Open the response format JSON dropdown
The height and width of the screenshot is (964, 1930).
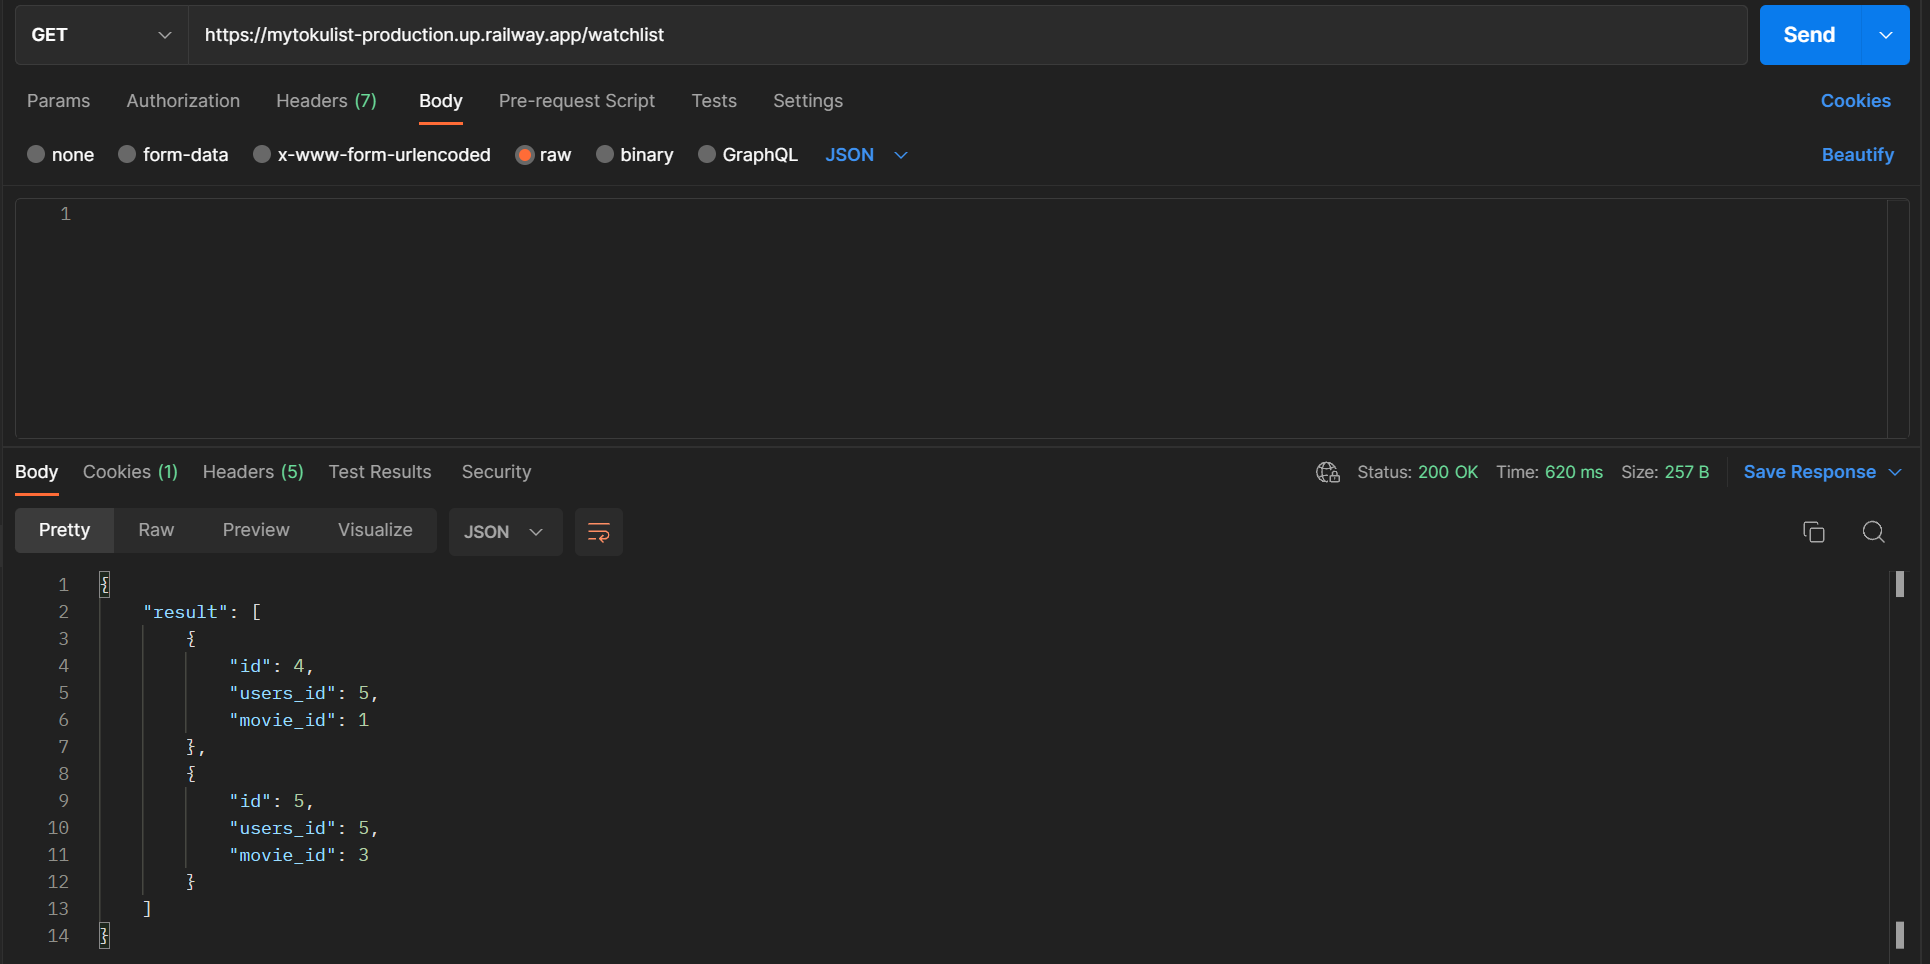pyautogui.click(x=505, y=532)
